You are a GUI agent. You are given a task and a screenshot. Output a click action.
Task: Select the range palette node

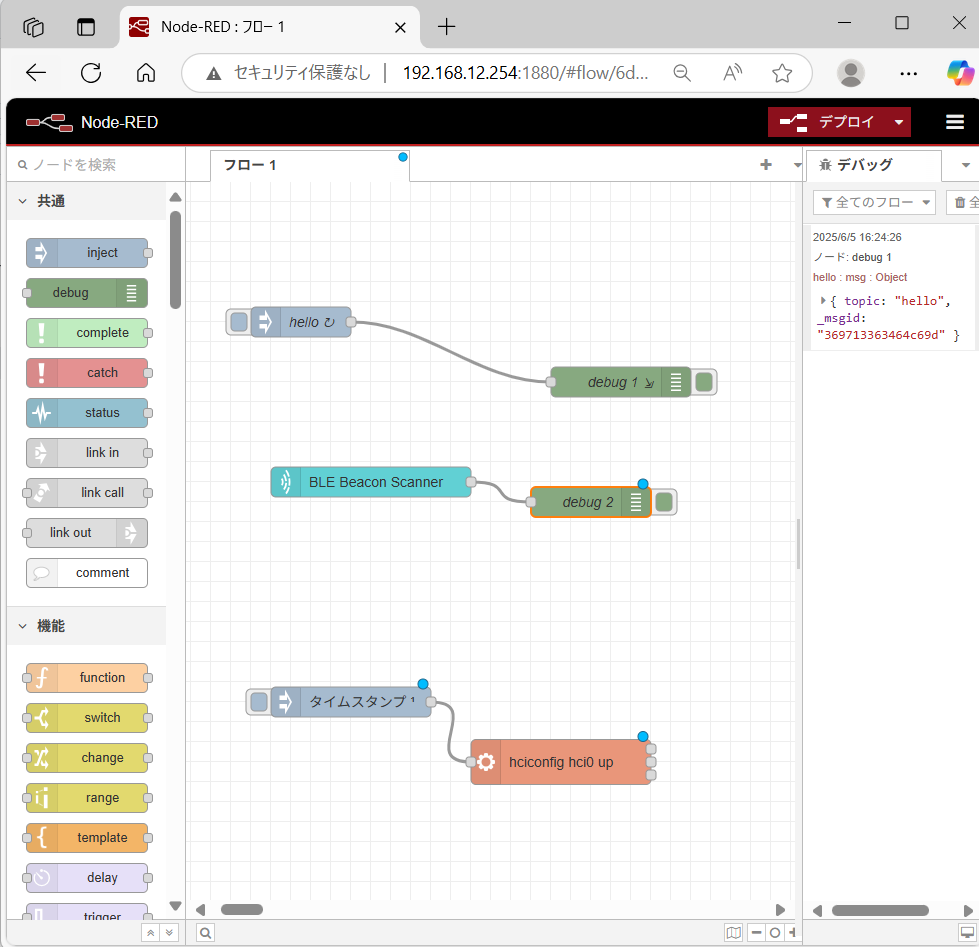pos(87,798)
